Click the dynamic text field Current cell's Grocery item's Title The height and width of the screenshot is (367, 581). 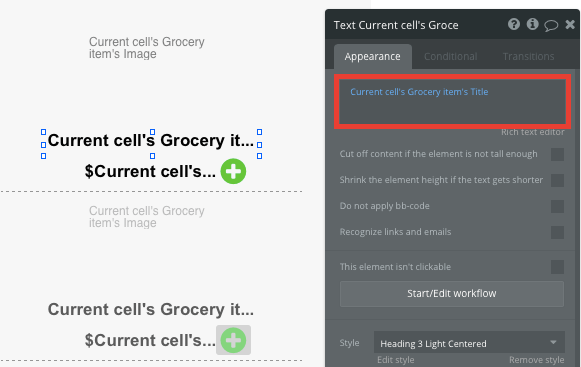click(452, 102)
